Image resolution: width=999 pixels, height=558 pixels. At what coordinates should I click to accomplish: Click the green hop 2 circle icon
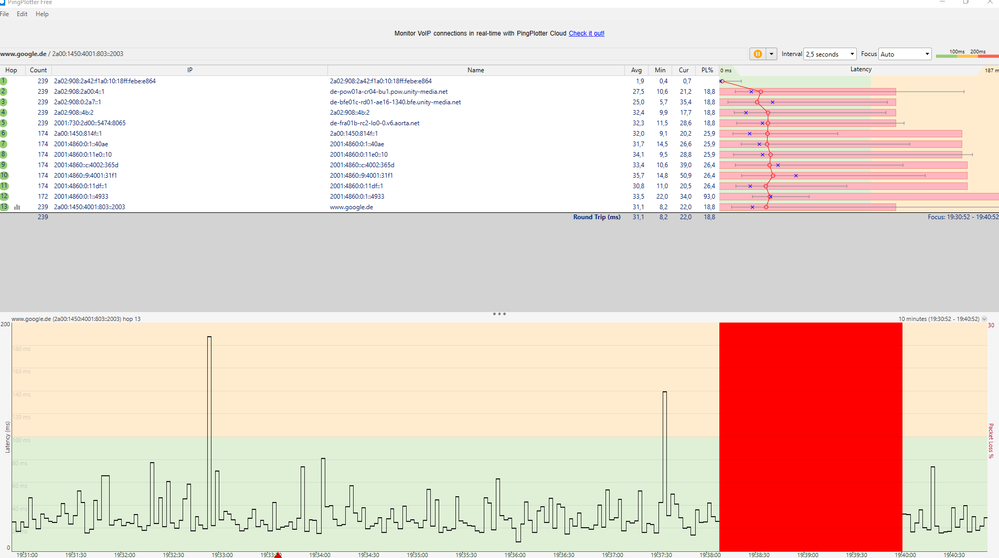coord(3,92)
